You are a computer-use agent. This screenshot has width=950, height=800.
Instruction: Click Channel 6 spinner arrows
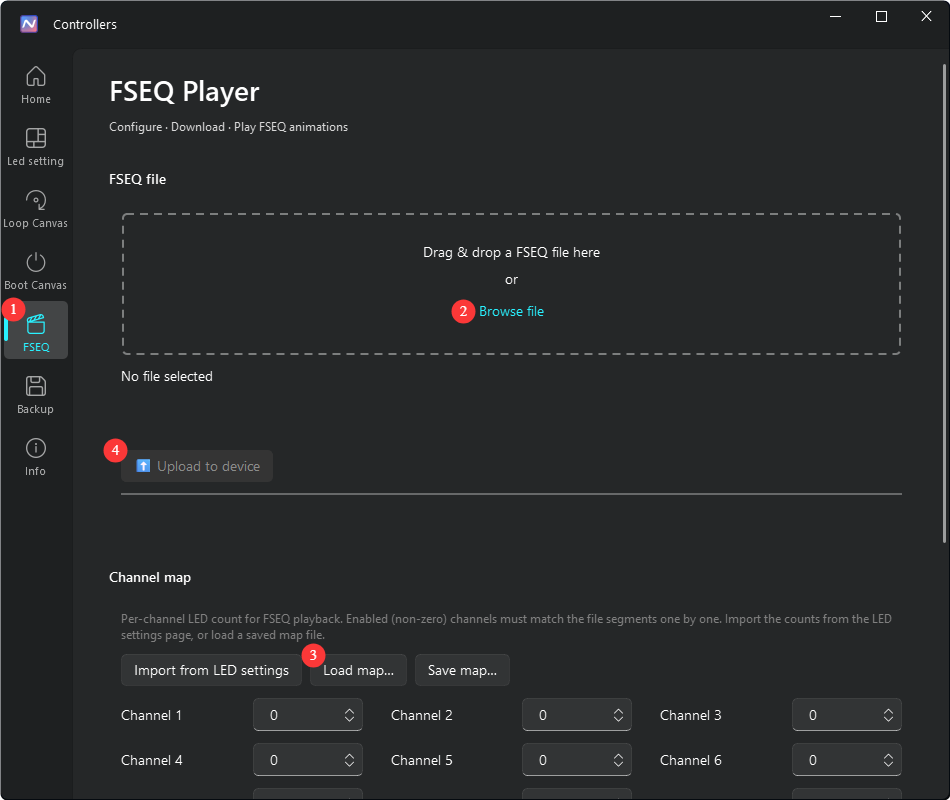pos(888,760)
